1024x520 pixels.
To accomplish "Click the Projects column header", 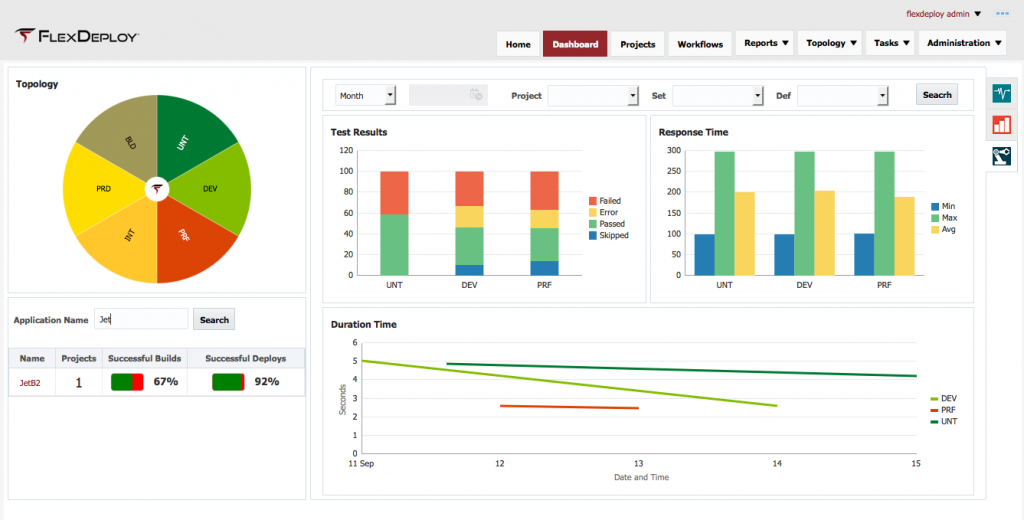I will coord(78,358).
